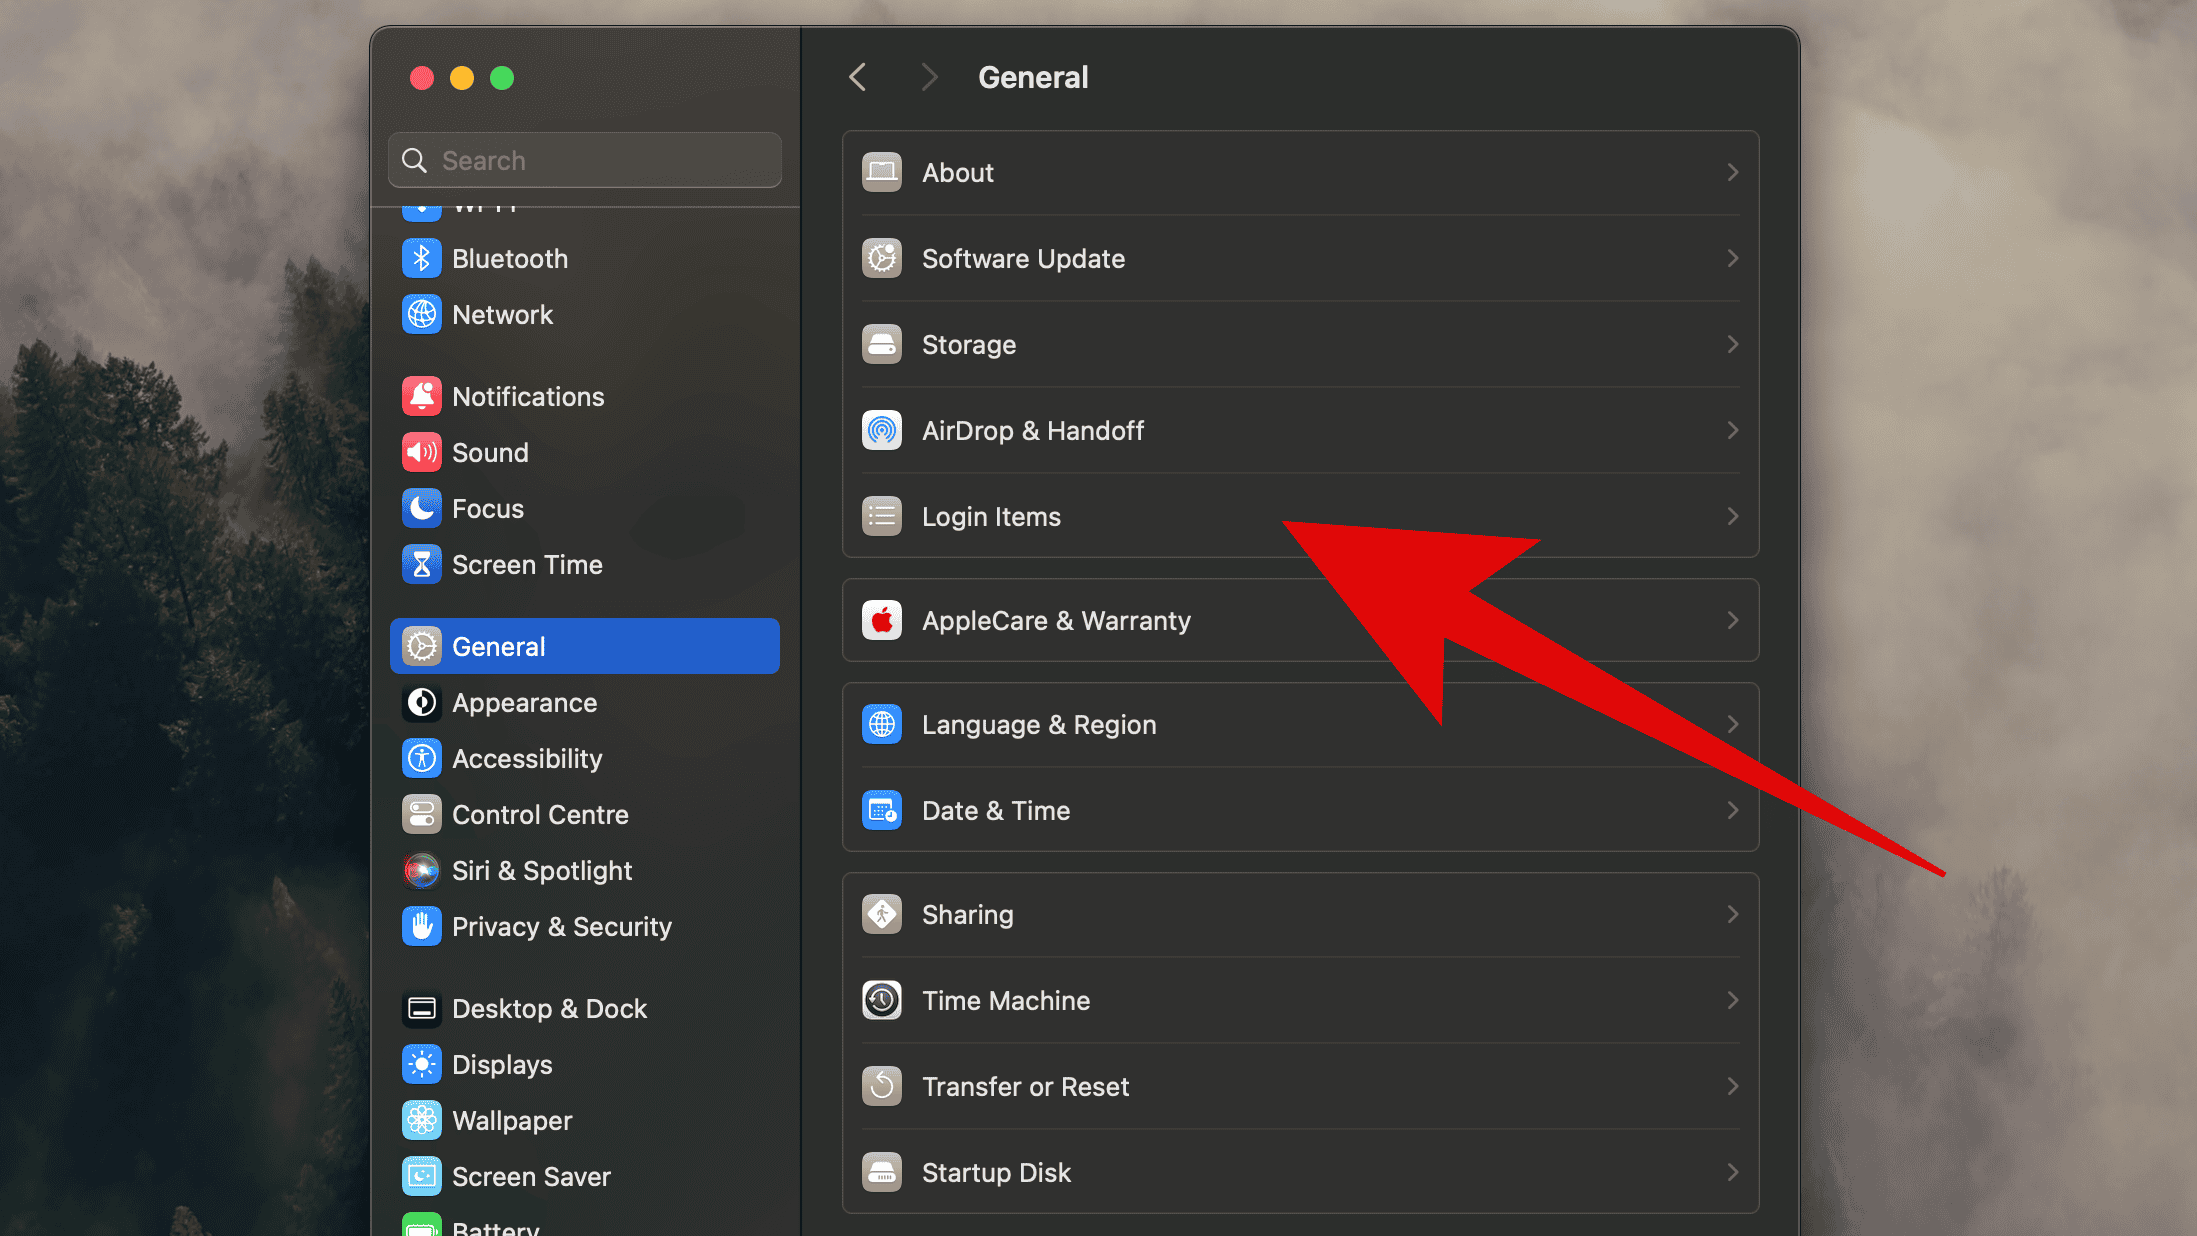
Task: Open the Date & Time settings
Action: point(995,811)
